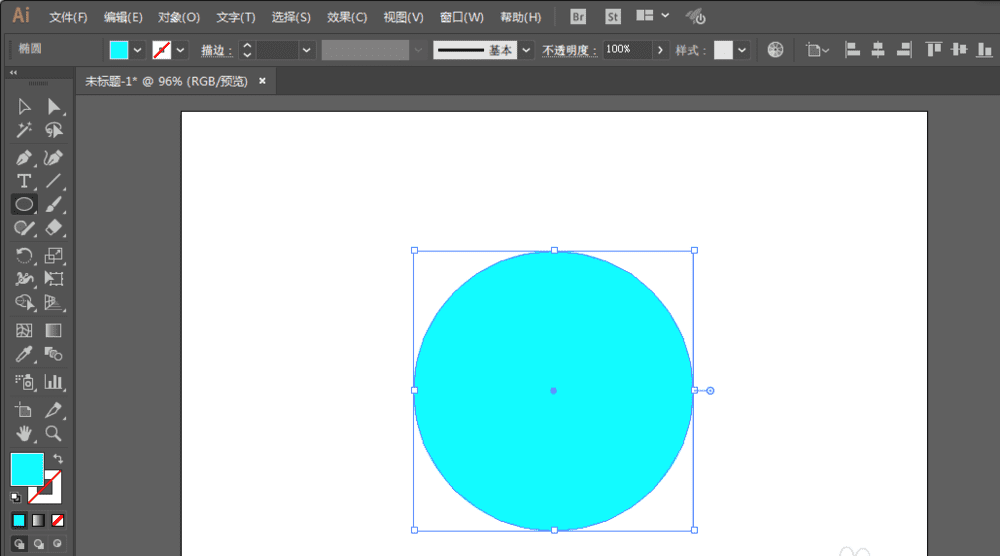The width and height of the screenshot is (1000, 556).
Task: Select the Zoom magnifier tool
Action: (54, 434)
